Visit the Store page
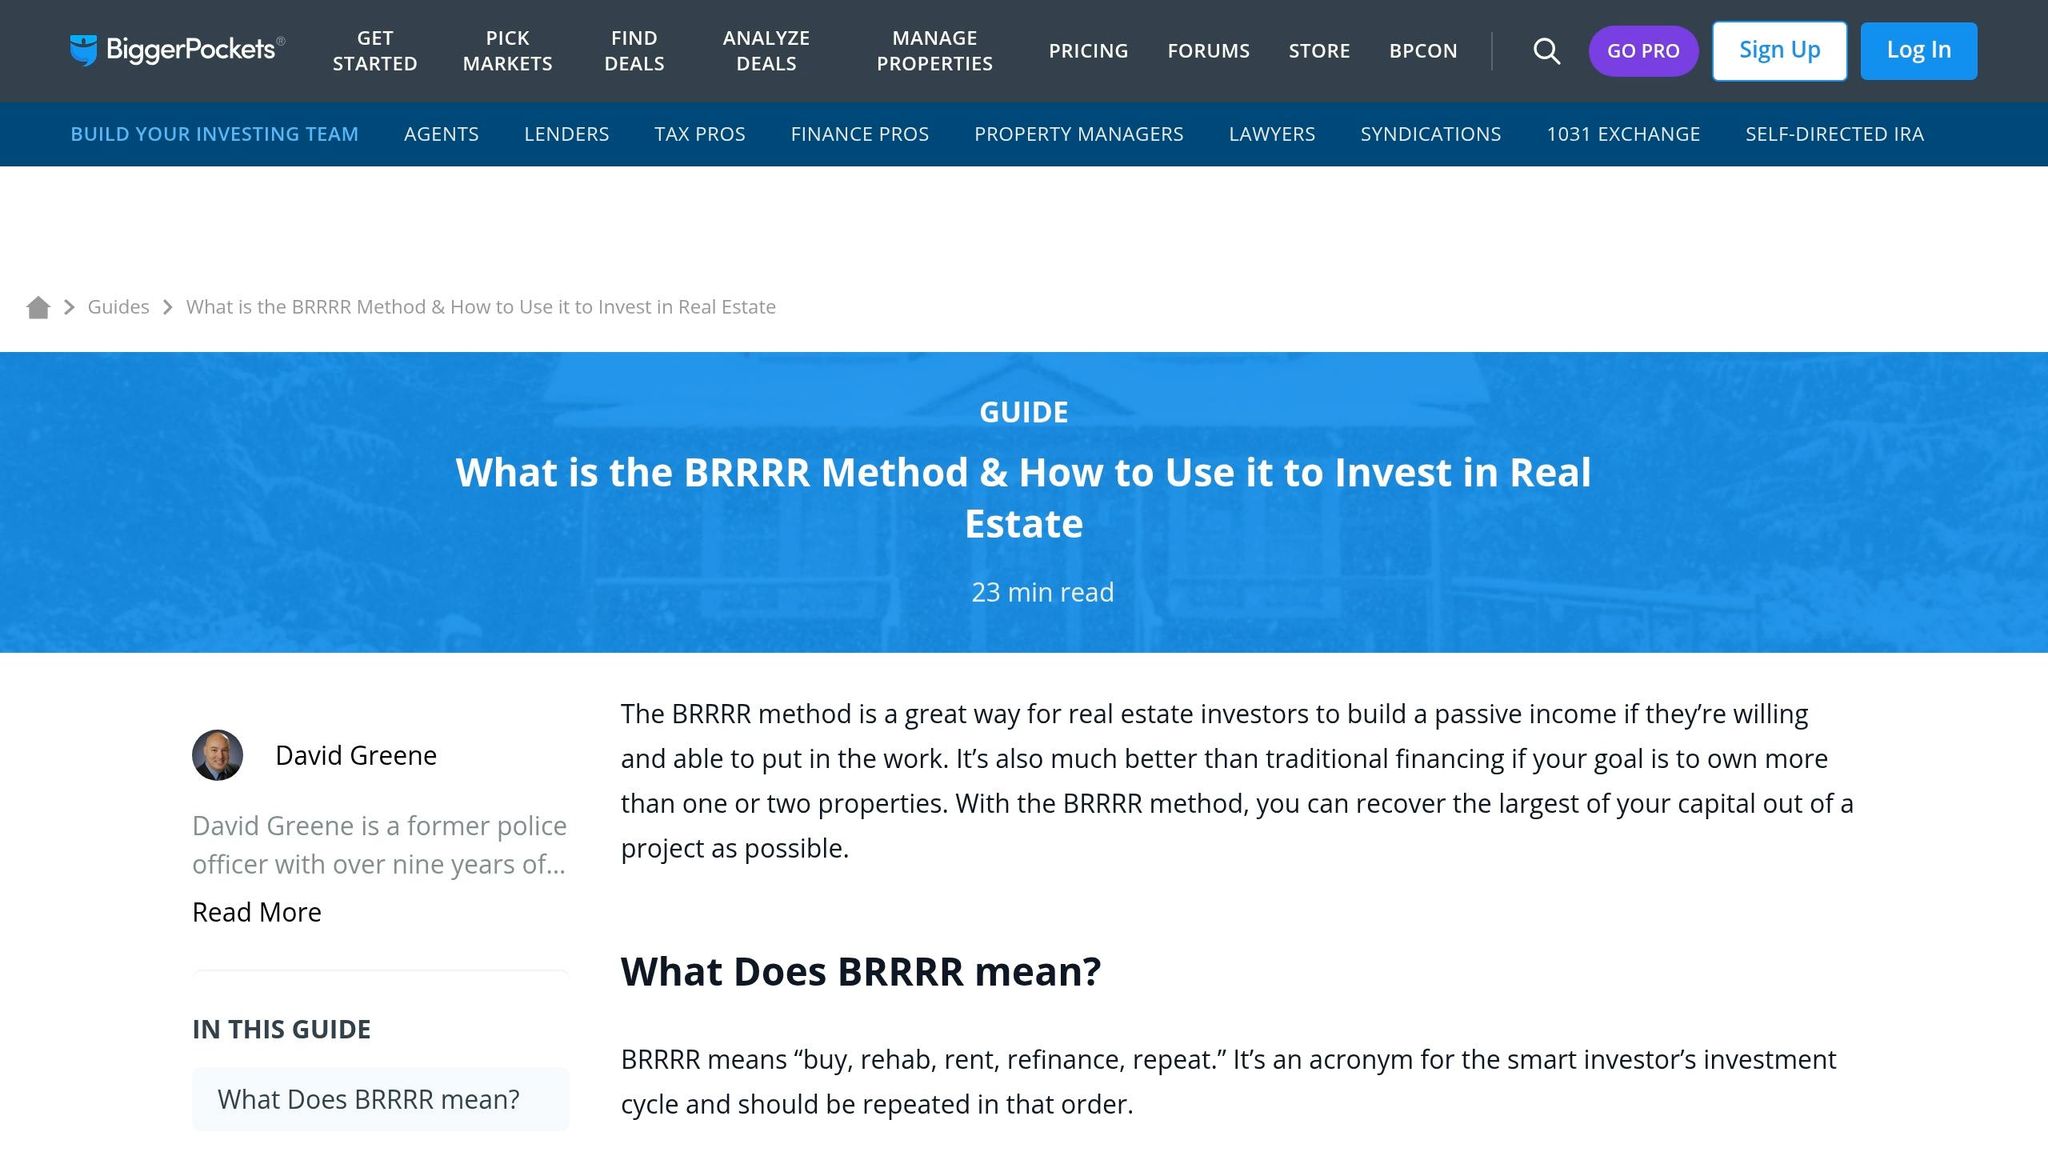The height and width of the screenshot is (1152, 2048). [x=1319, y=51]
